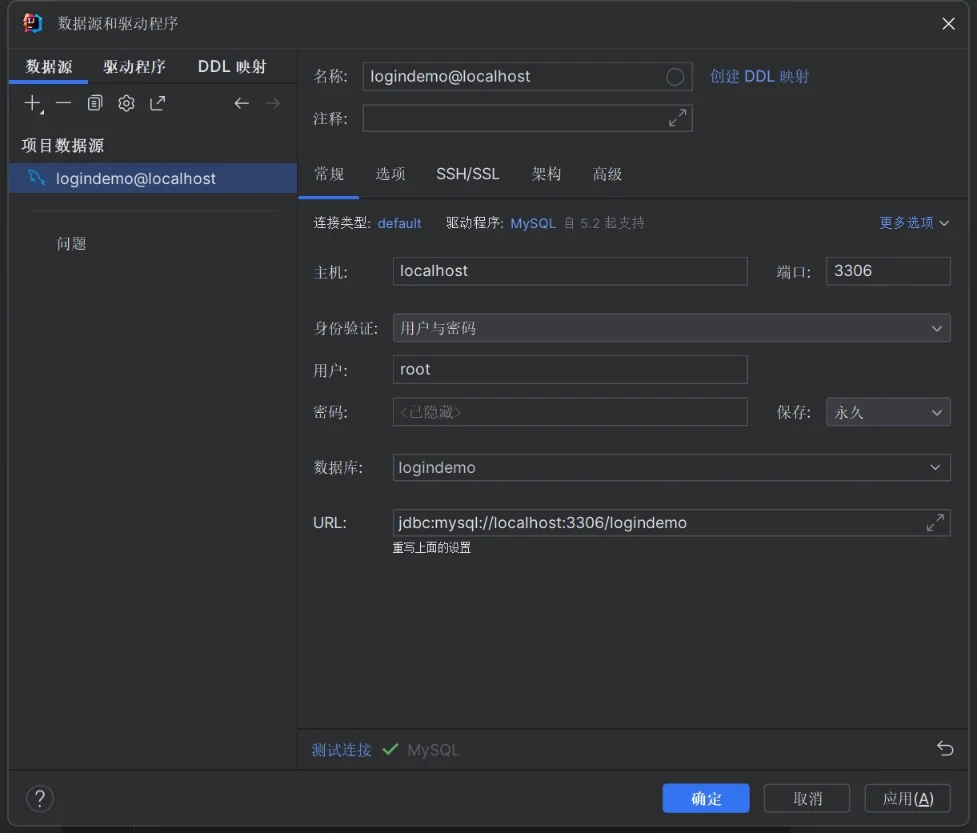Click the 测试连接 link
The image size is (977, 833).
click(341, 749)
